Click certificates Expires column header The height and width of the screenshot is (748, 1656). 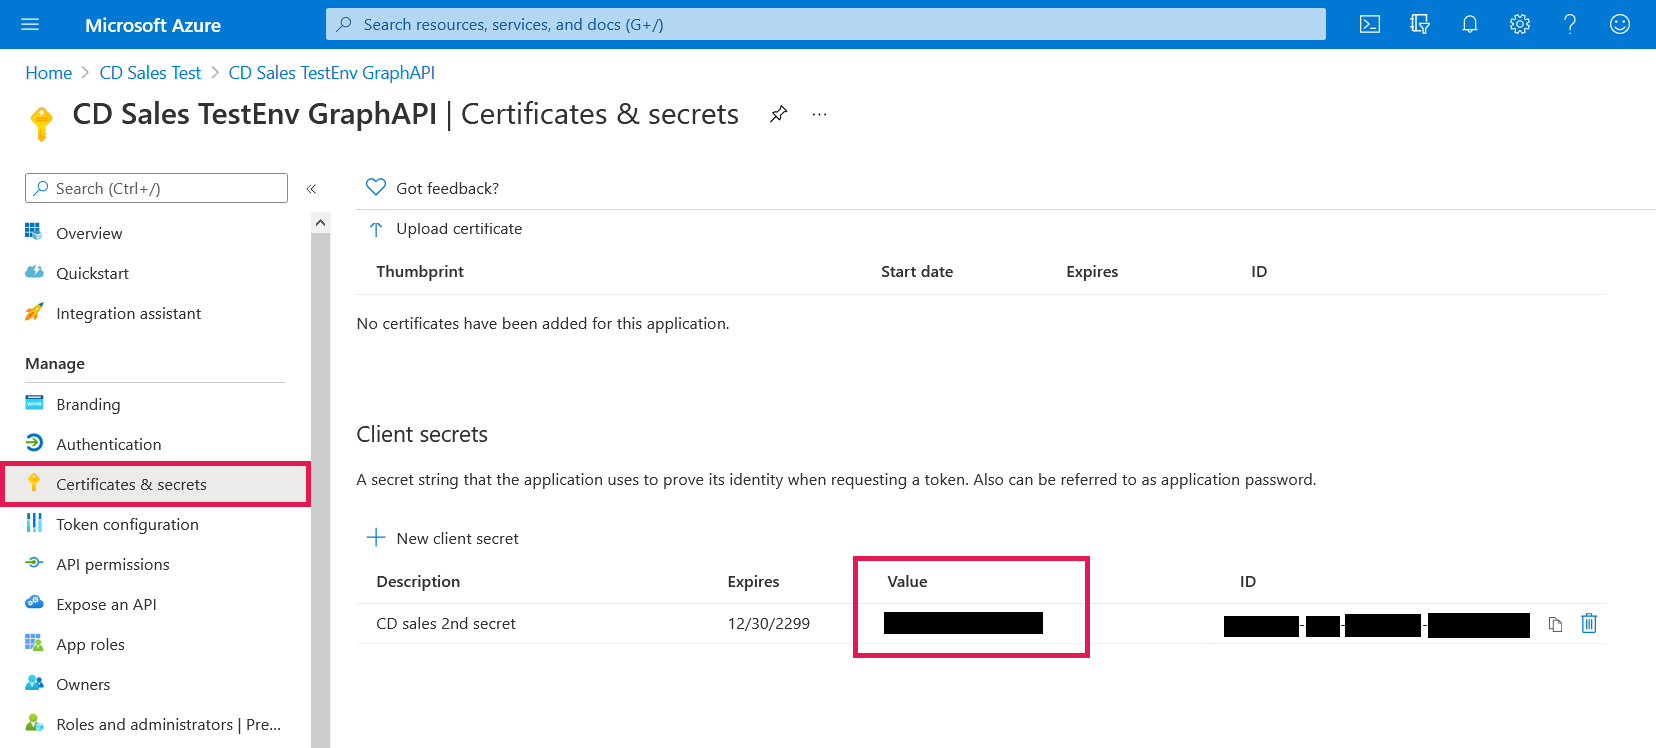pos(1092,272)
